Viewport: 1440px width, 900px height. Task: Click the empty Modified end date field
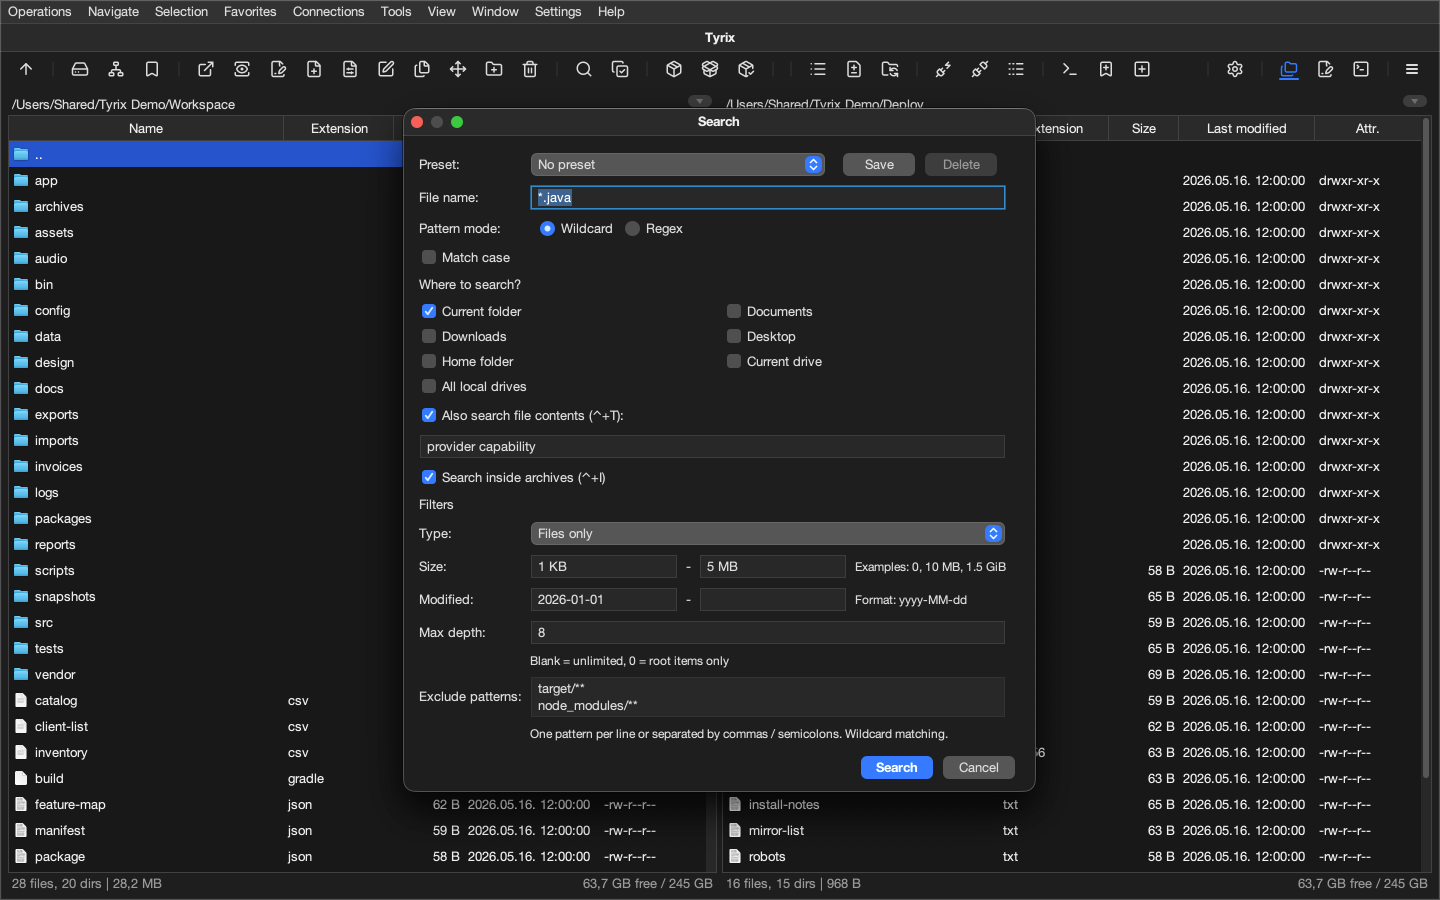tap(773, 600)
